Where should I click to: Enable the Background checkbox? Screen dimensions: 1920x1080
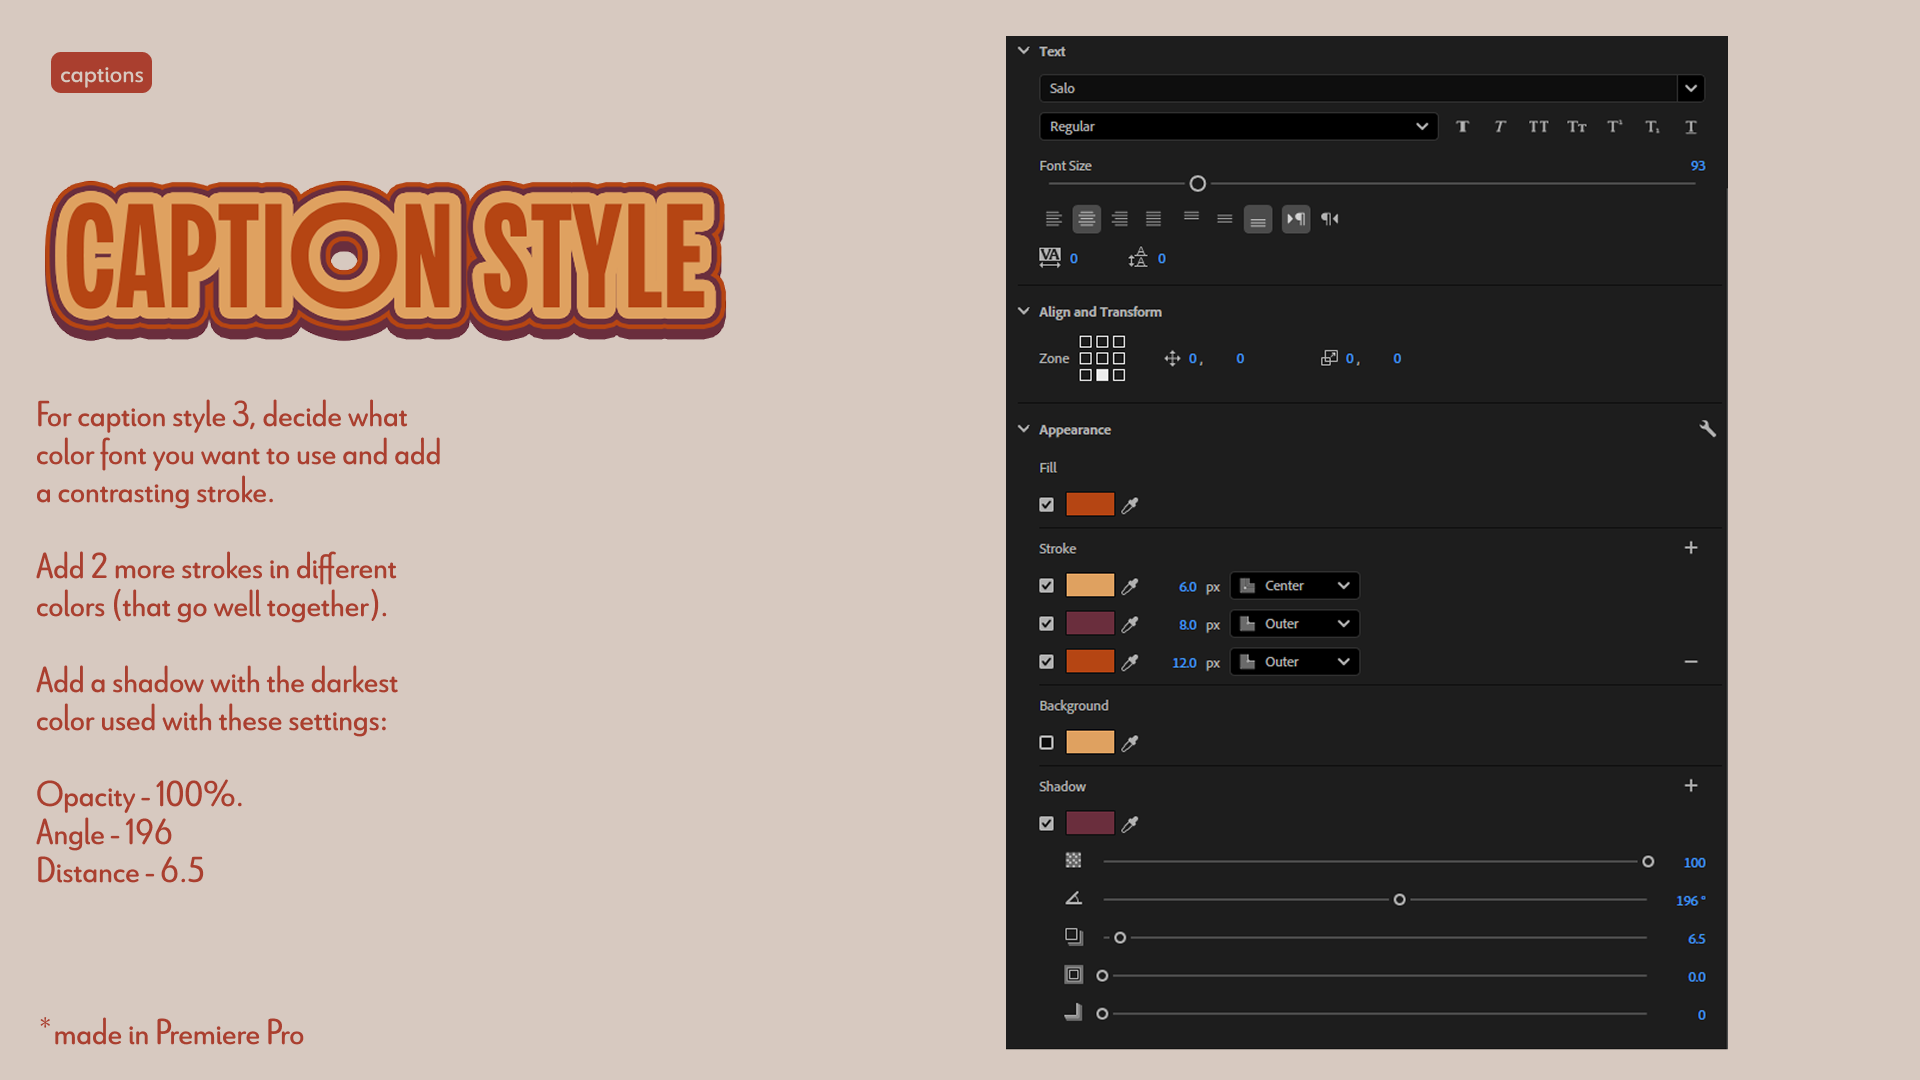[x=1046, y=743]
